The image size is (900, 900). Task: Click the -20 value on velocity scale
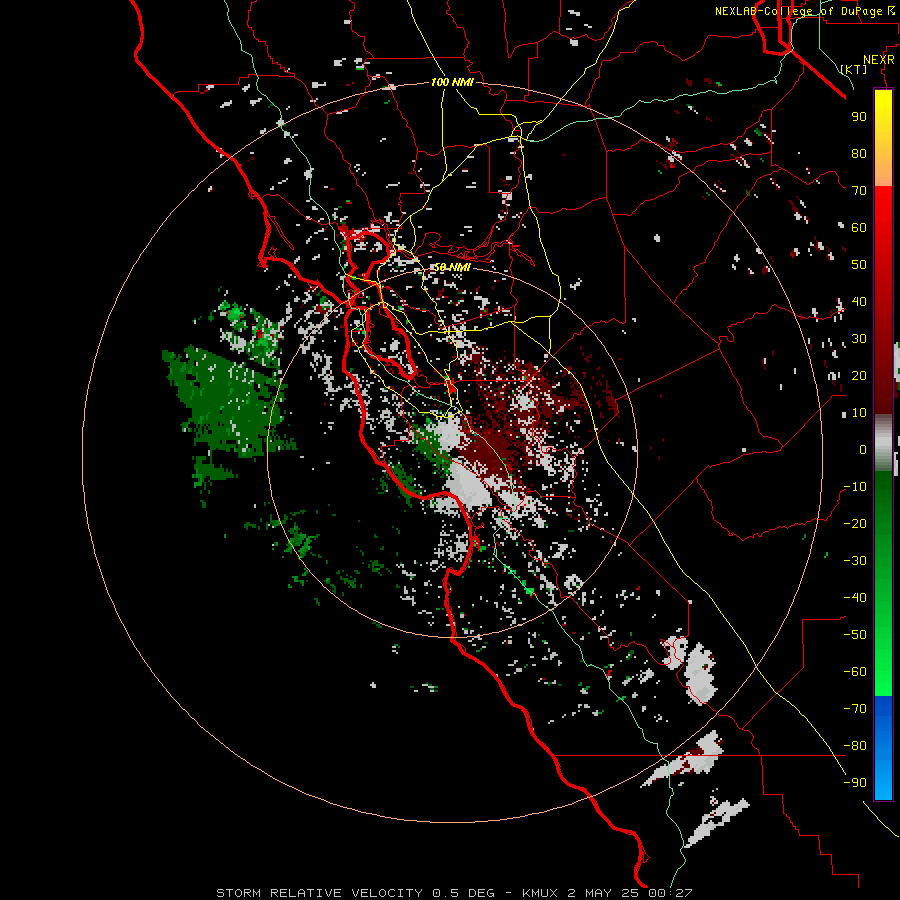pos(855,523)
